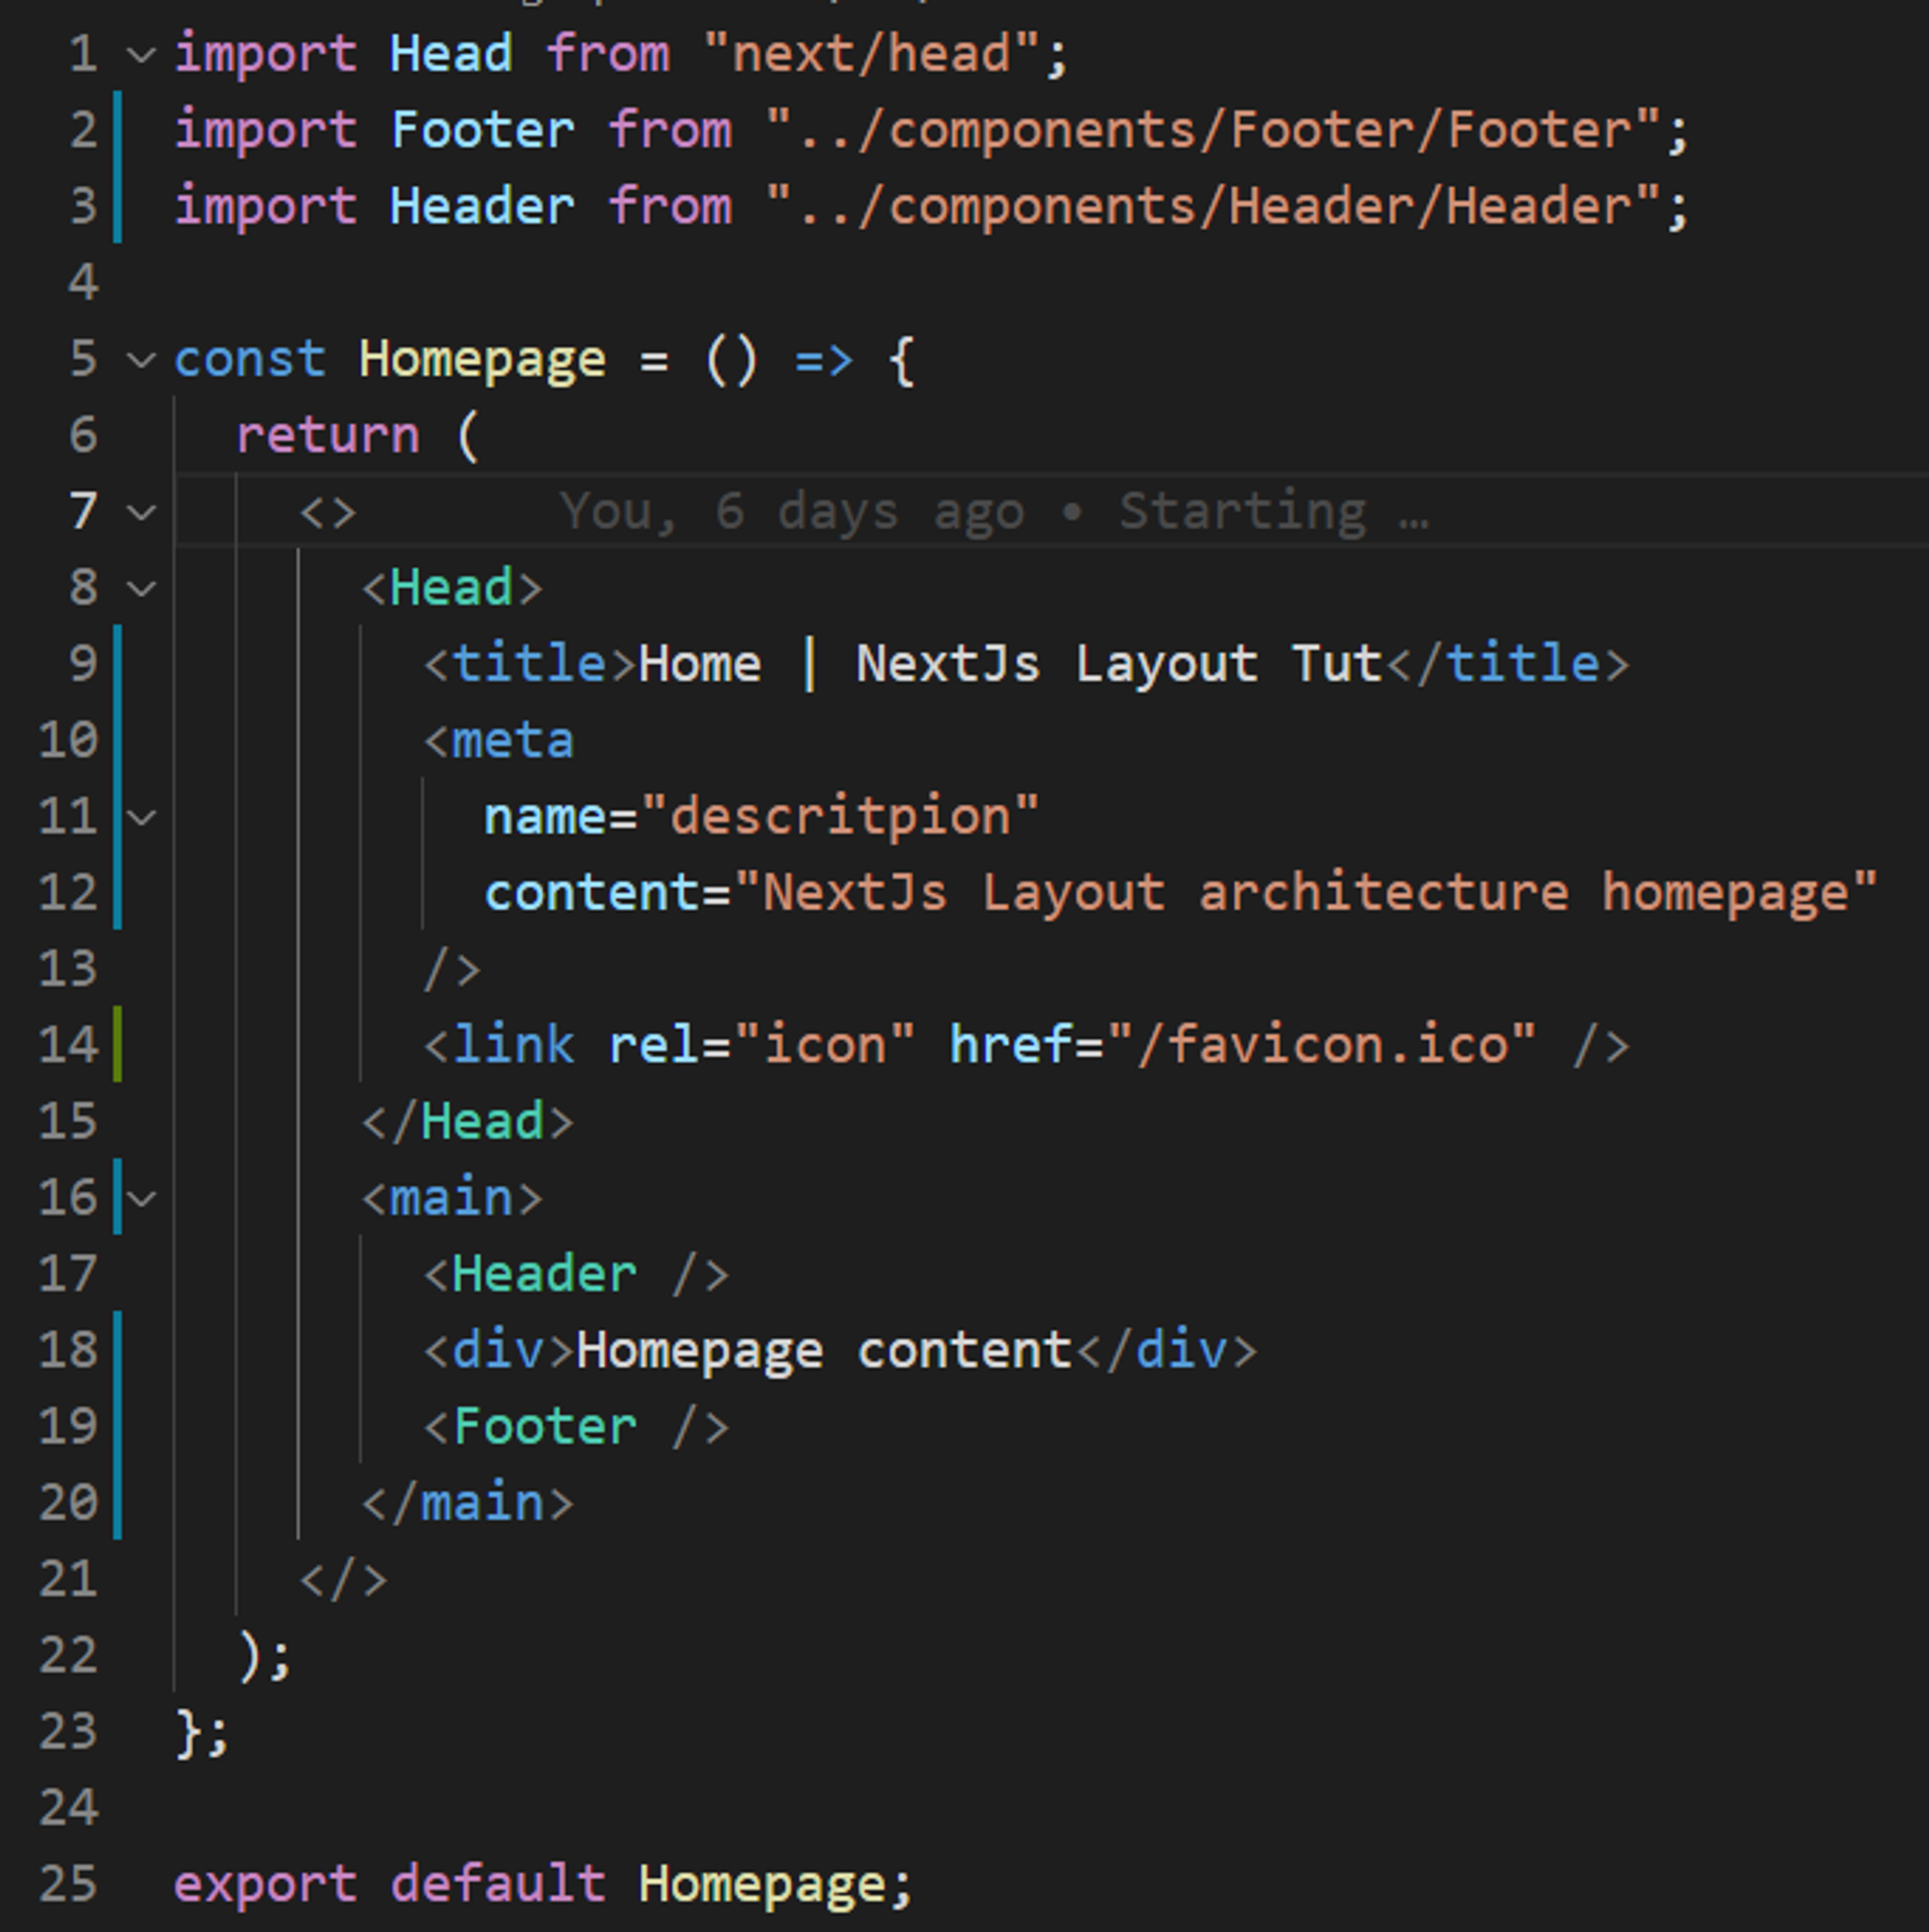
Task: Place cursor on the misspelled "descritpion" value
Action: pos(840,817)
